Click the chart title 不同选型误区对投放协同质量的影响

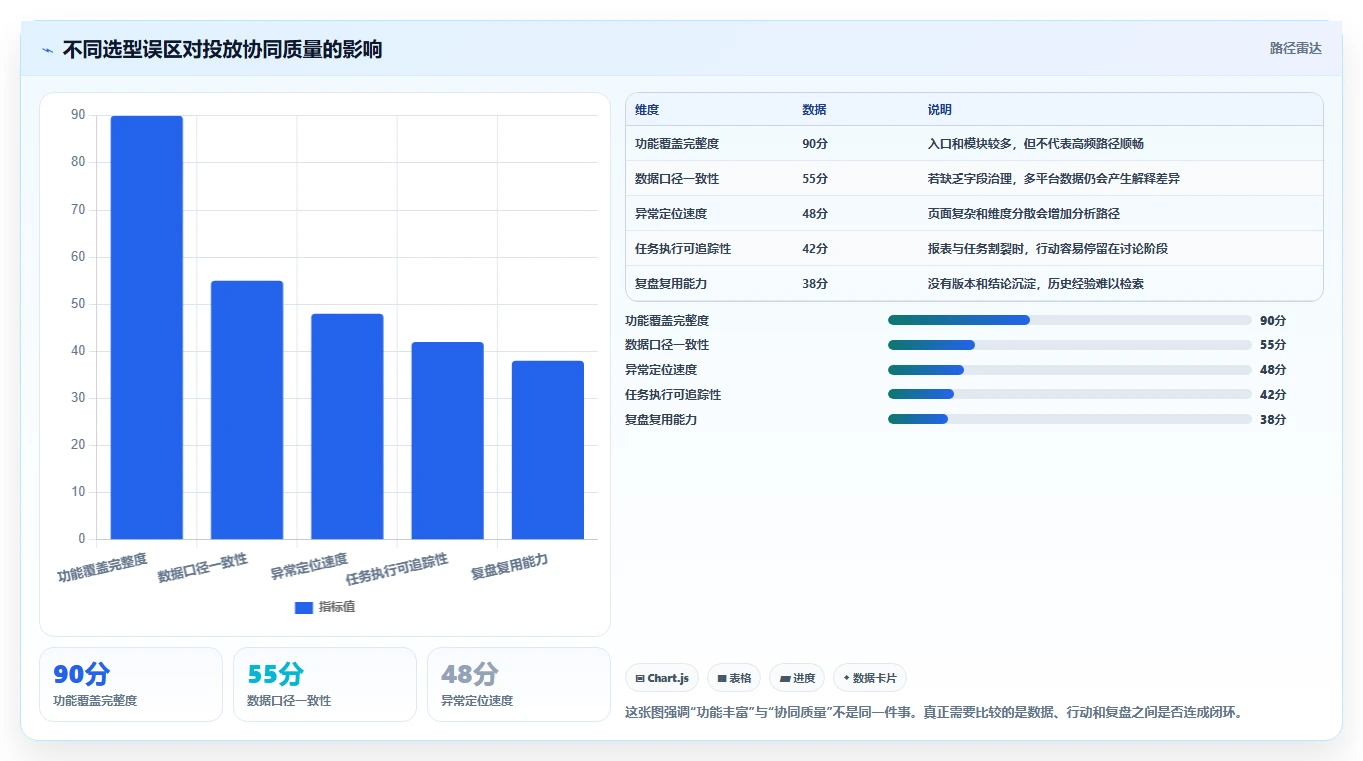coord(222,49)
